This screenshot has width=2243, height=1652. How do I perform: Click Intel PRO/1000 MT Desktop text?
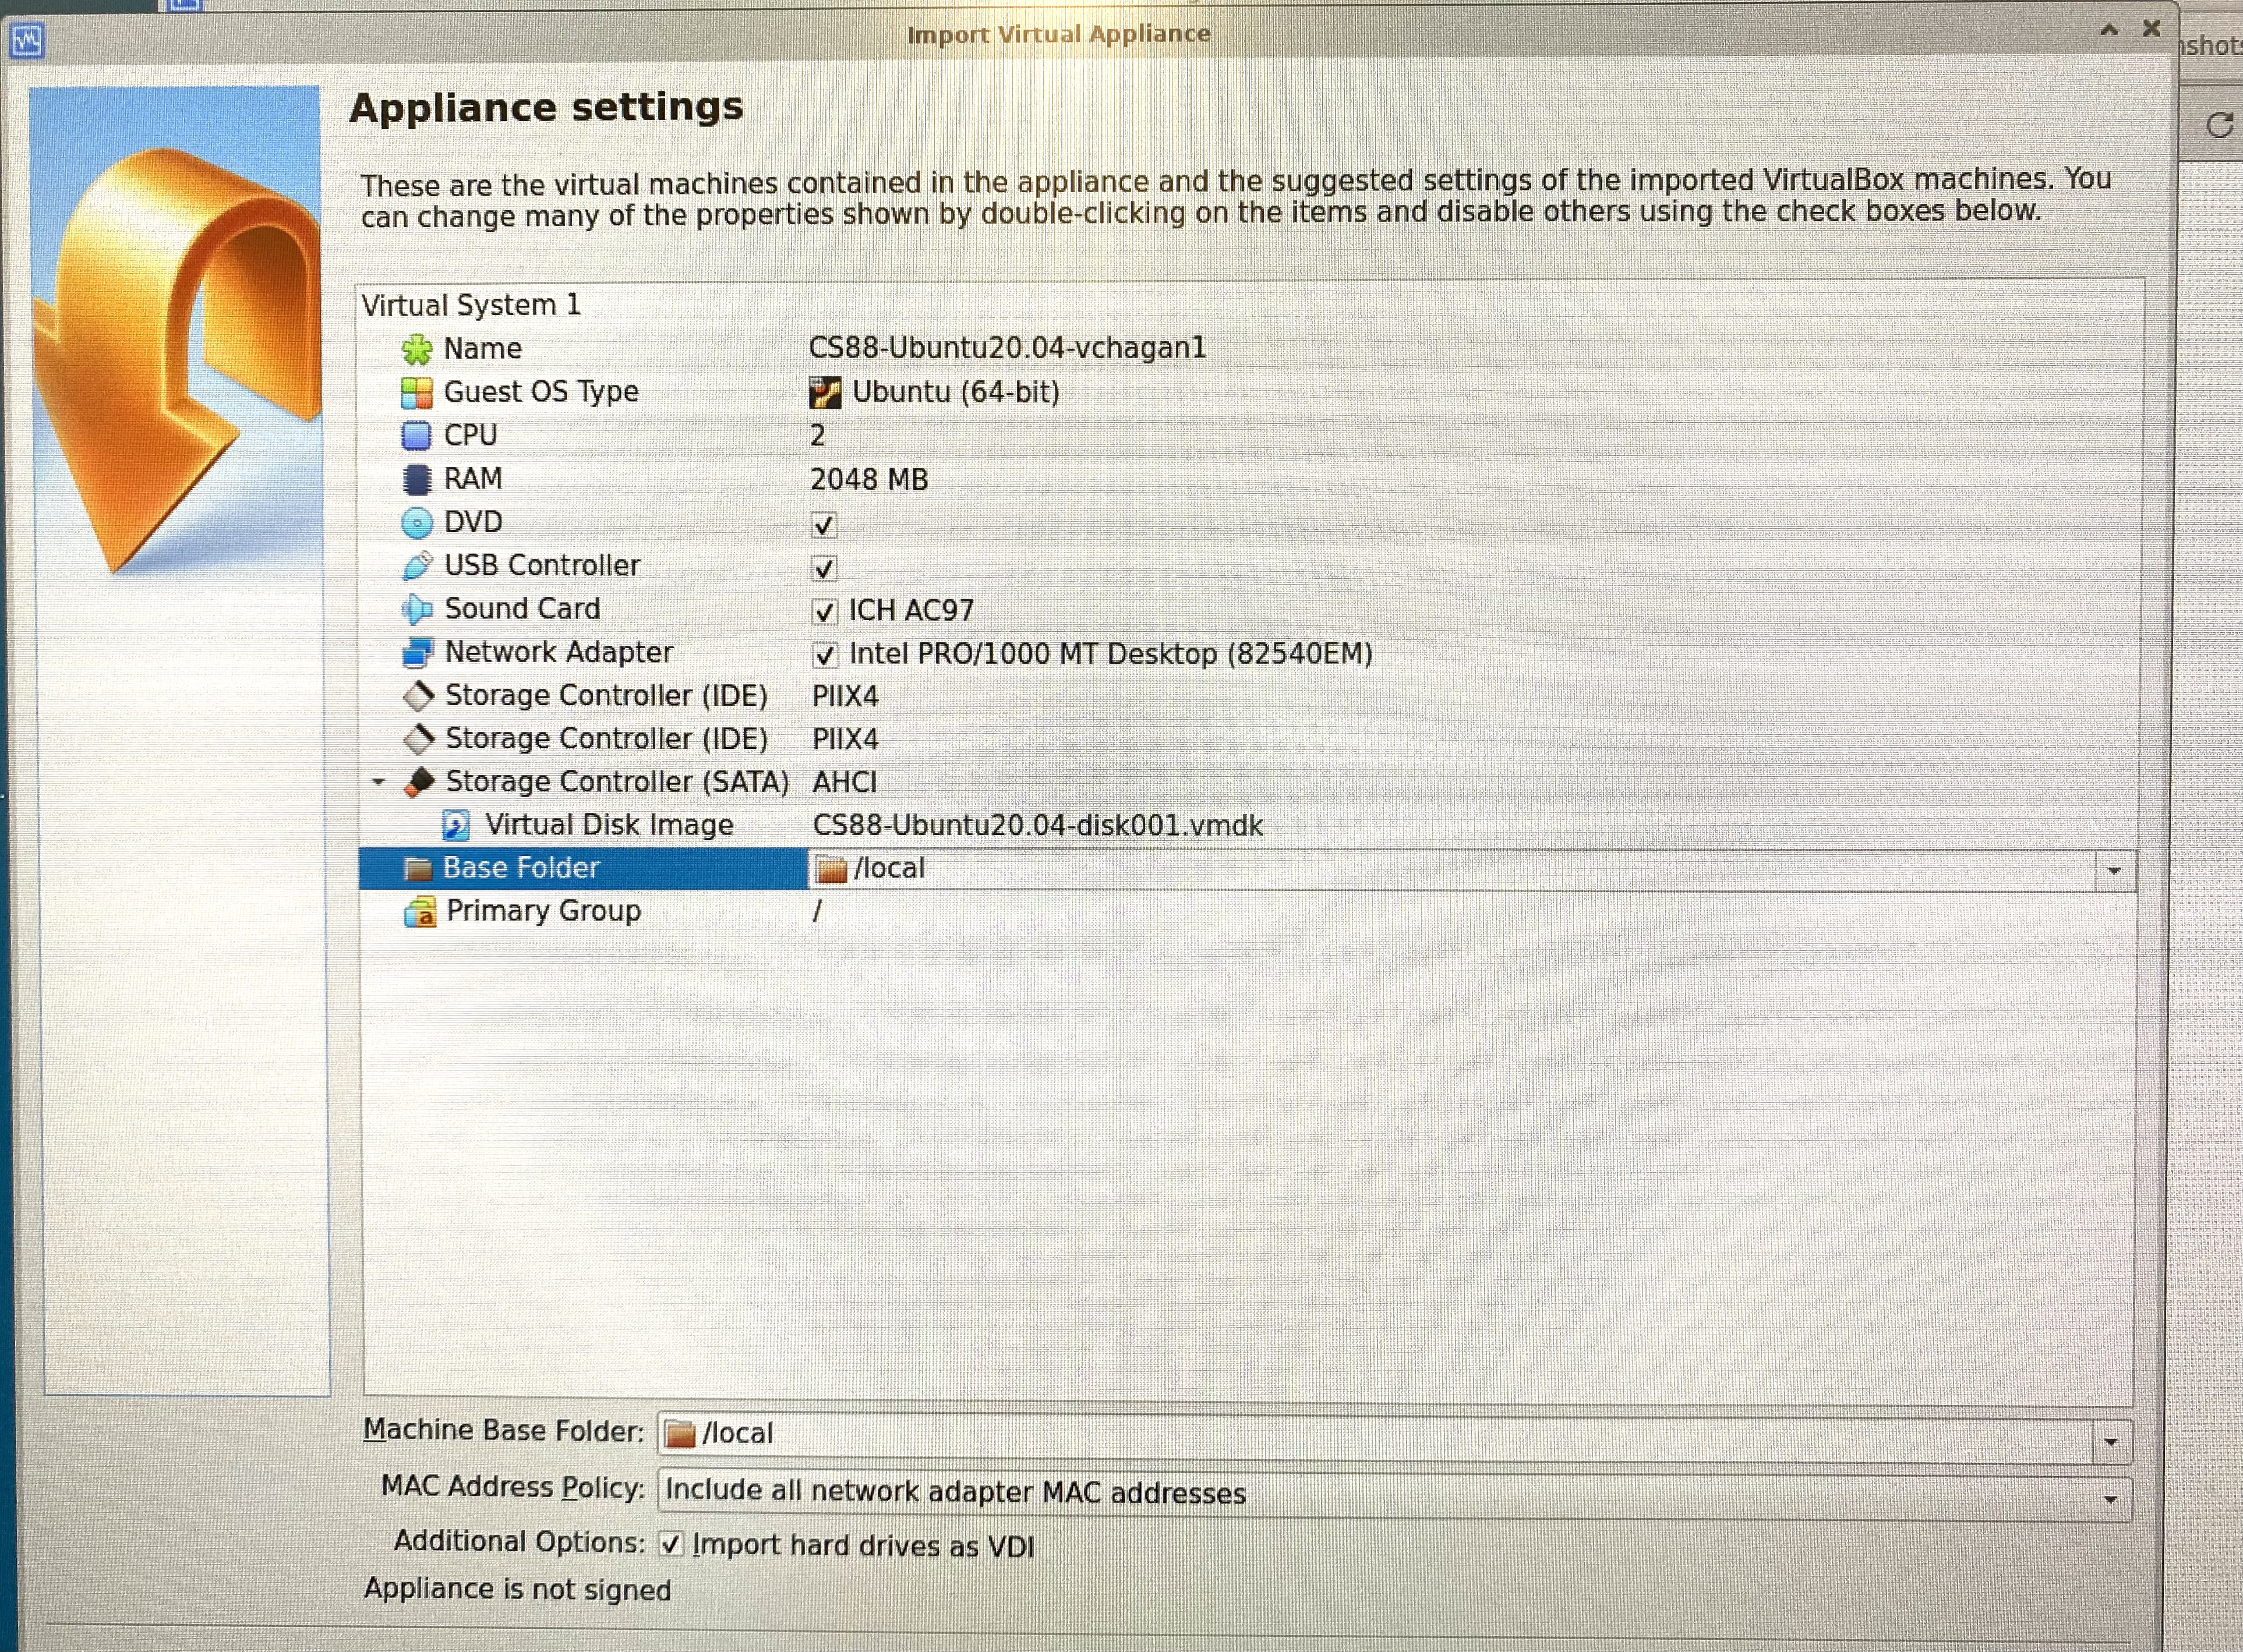(1110, 654)
